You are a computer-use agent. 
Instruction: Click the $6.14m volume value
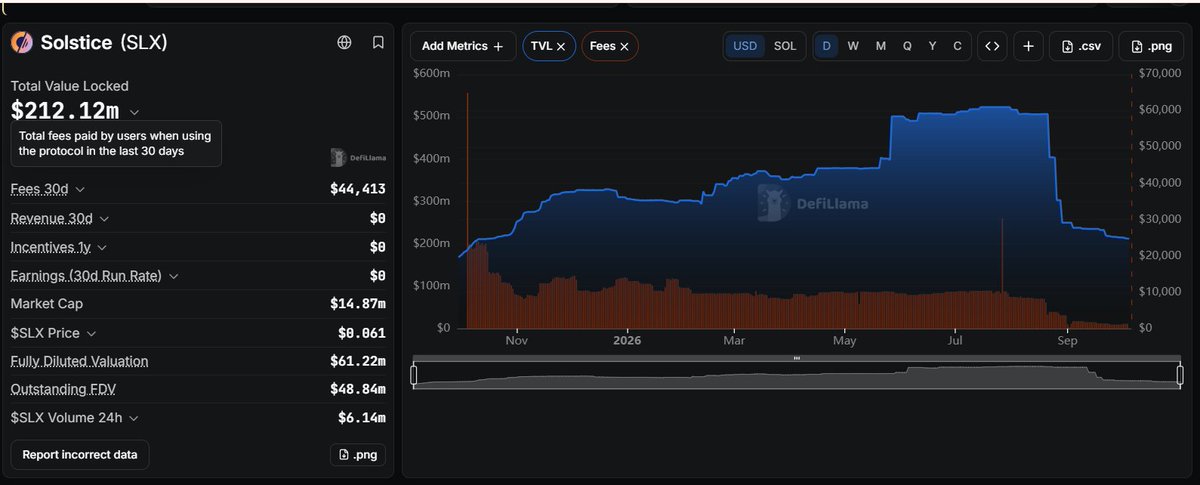click(361, 418)
